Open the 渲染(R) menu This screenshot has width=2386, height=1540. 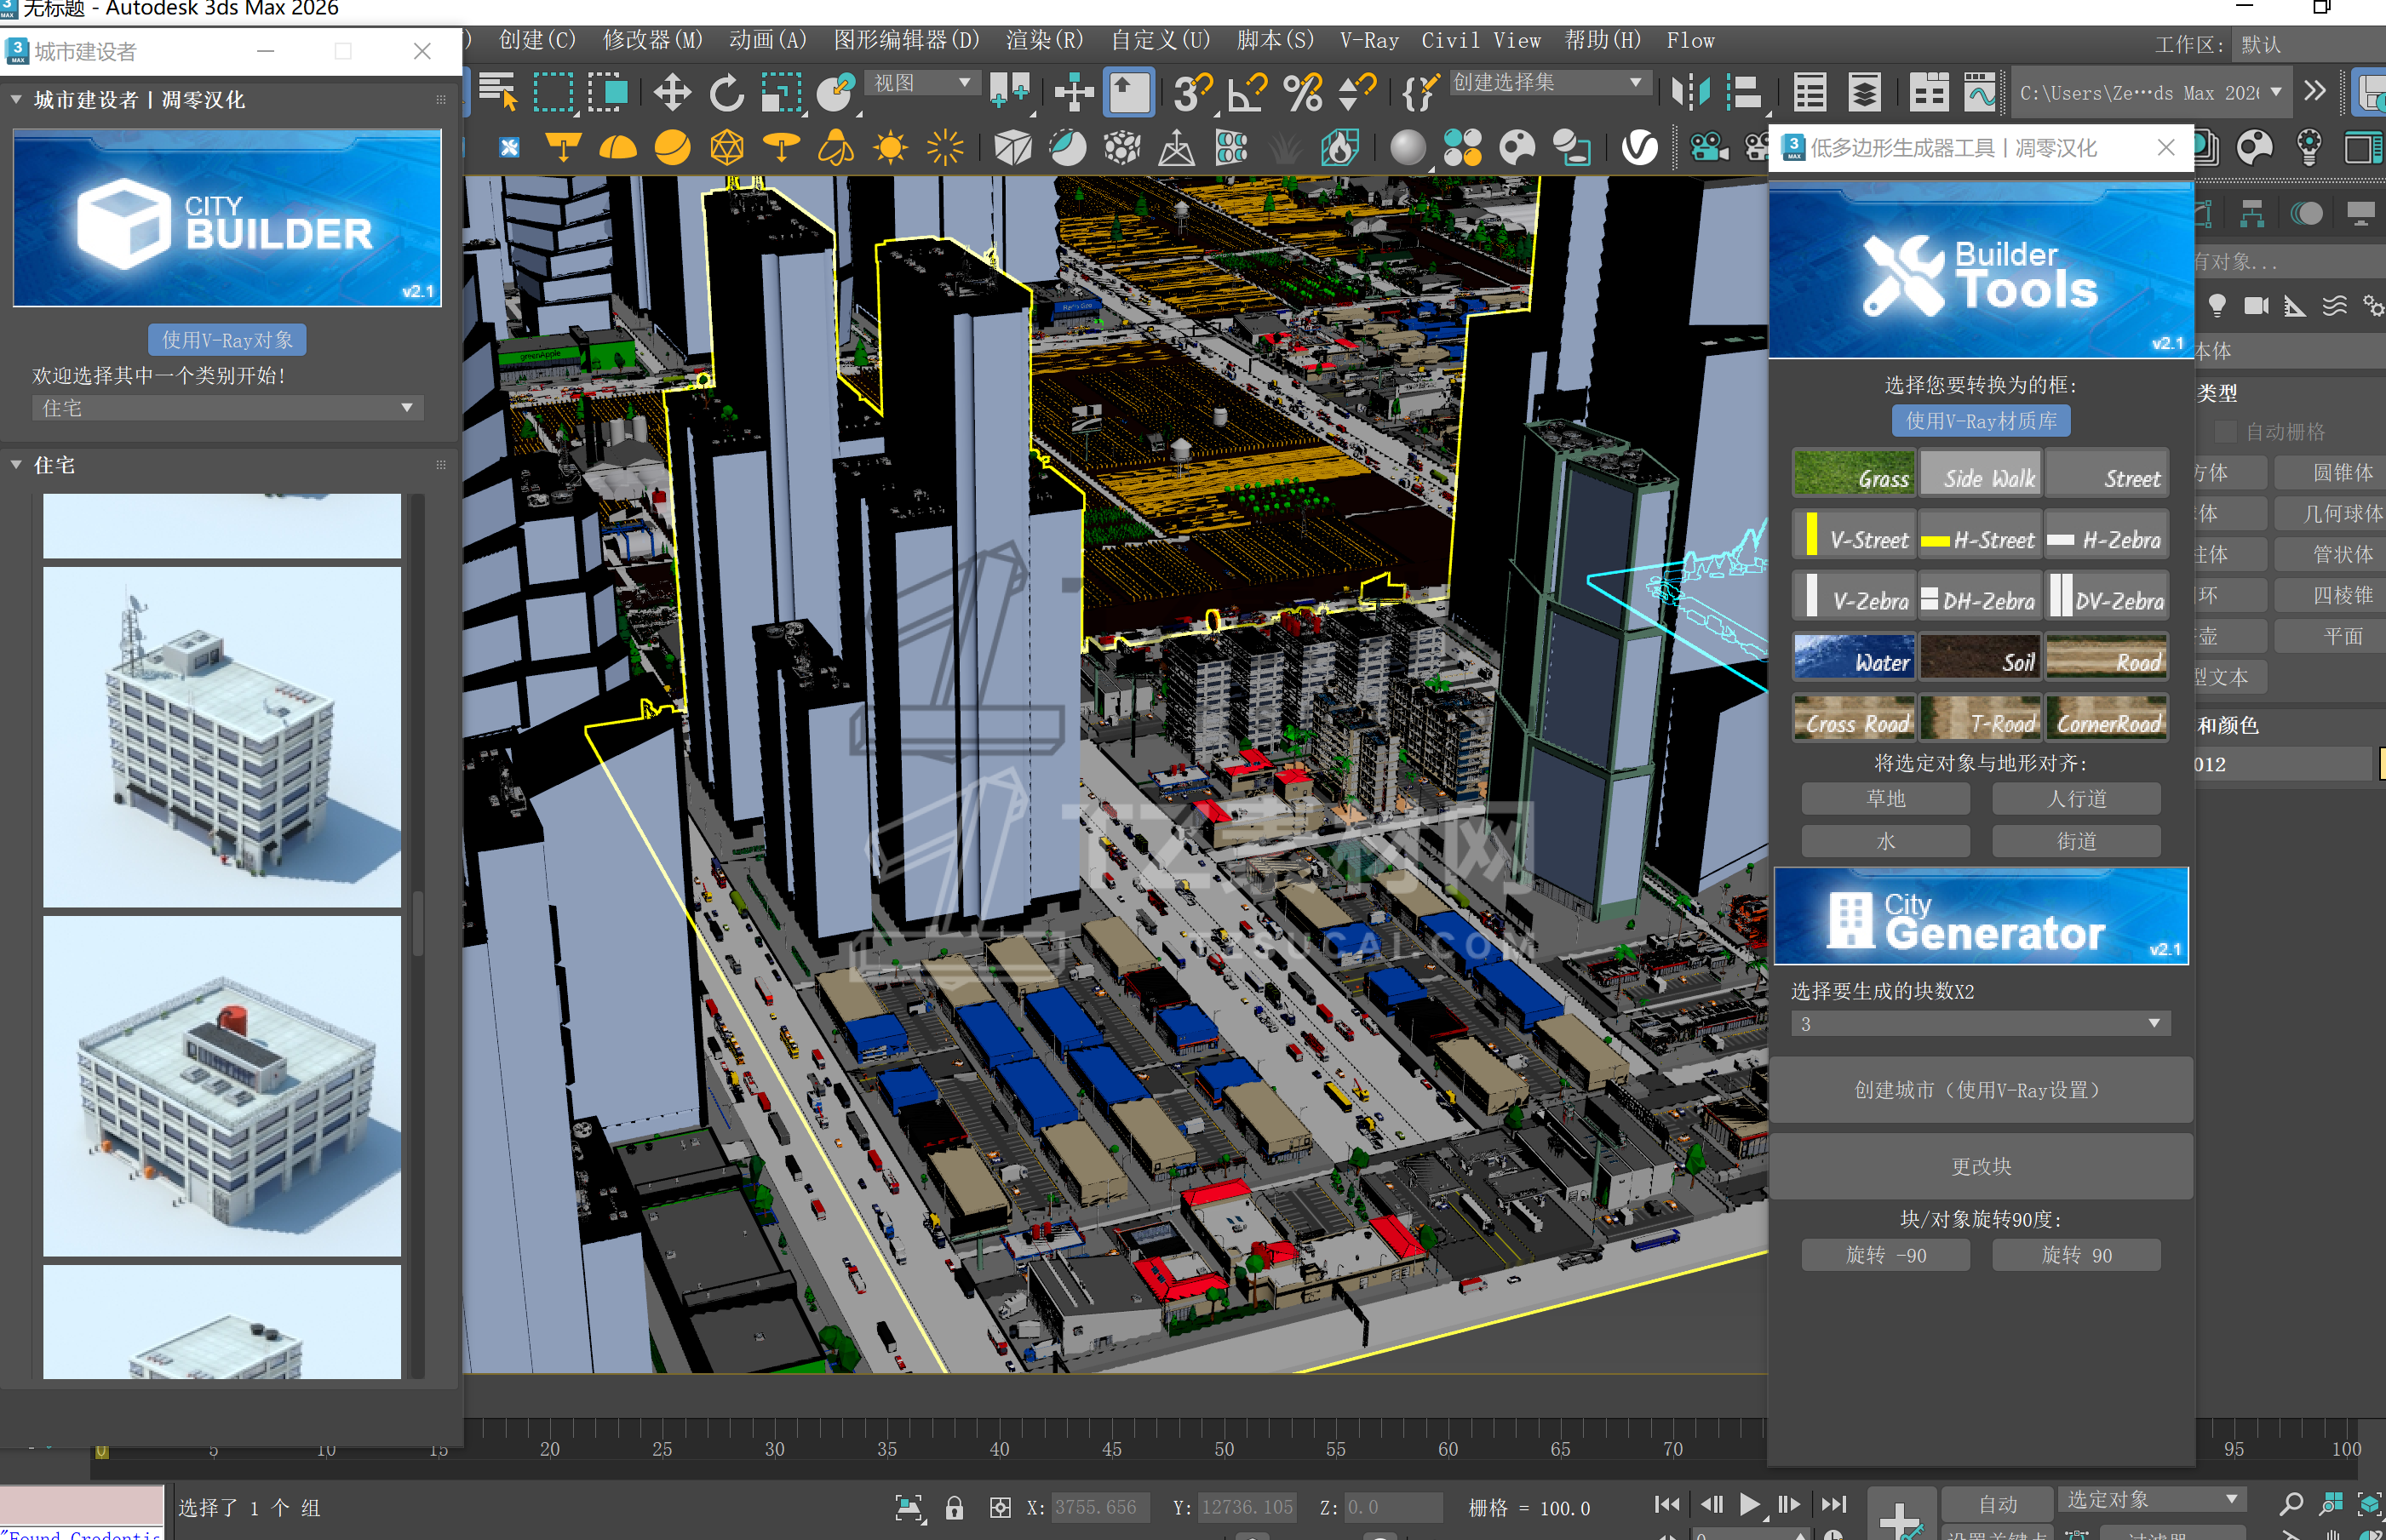pos(1043,41)
